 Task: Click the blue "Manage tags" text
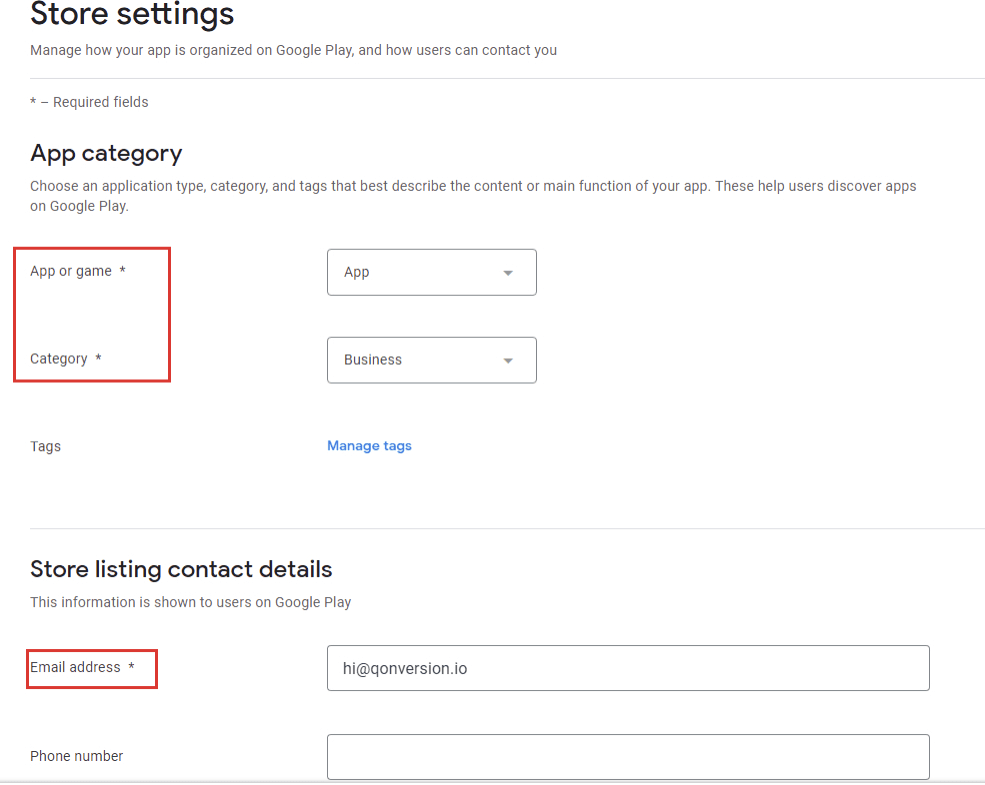(369, 445)
